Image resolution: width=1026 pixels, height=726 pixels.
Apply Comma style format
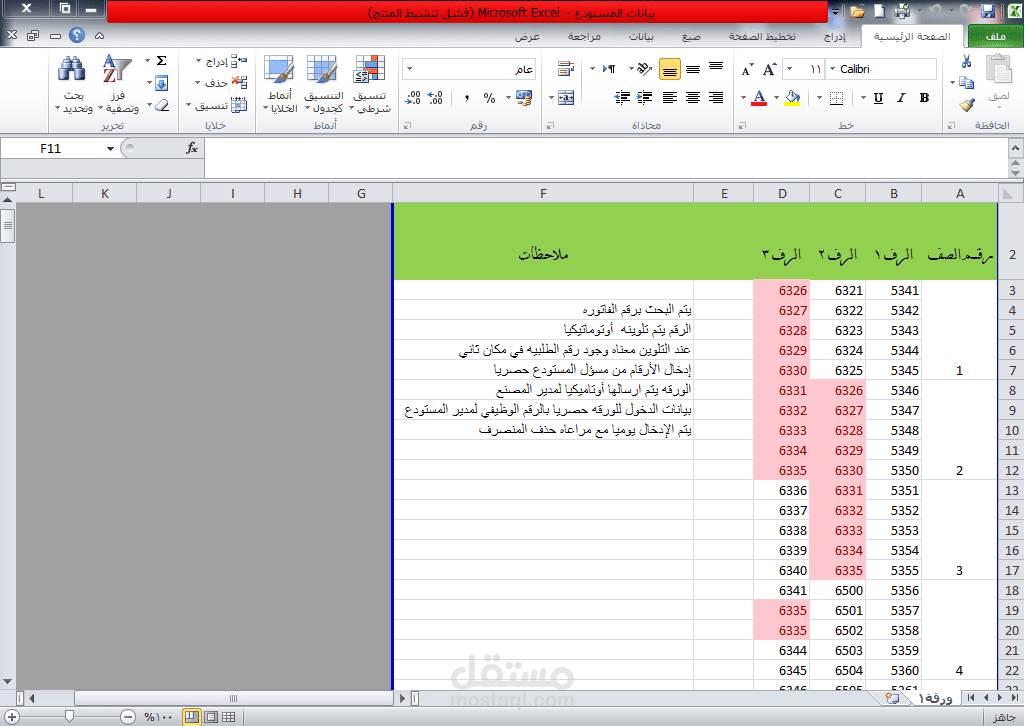pyautogui.click(x=467, y=98)
